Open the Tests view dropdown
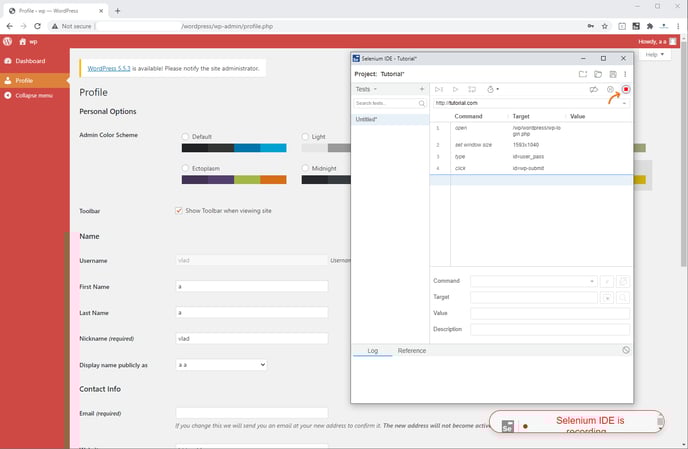 coord(366,89)
